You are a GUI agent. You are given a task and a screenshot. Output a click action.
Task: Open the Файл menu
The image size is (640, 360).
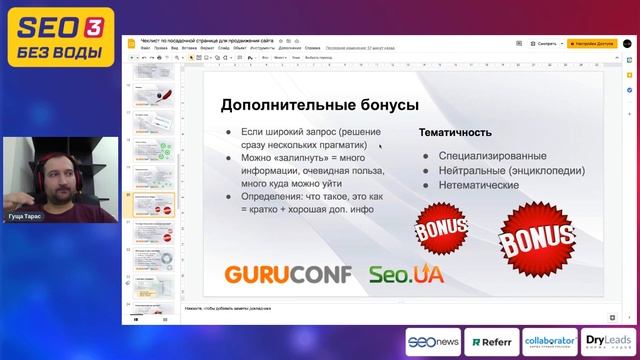pos(145,48)
